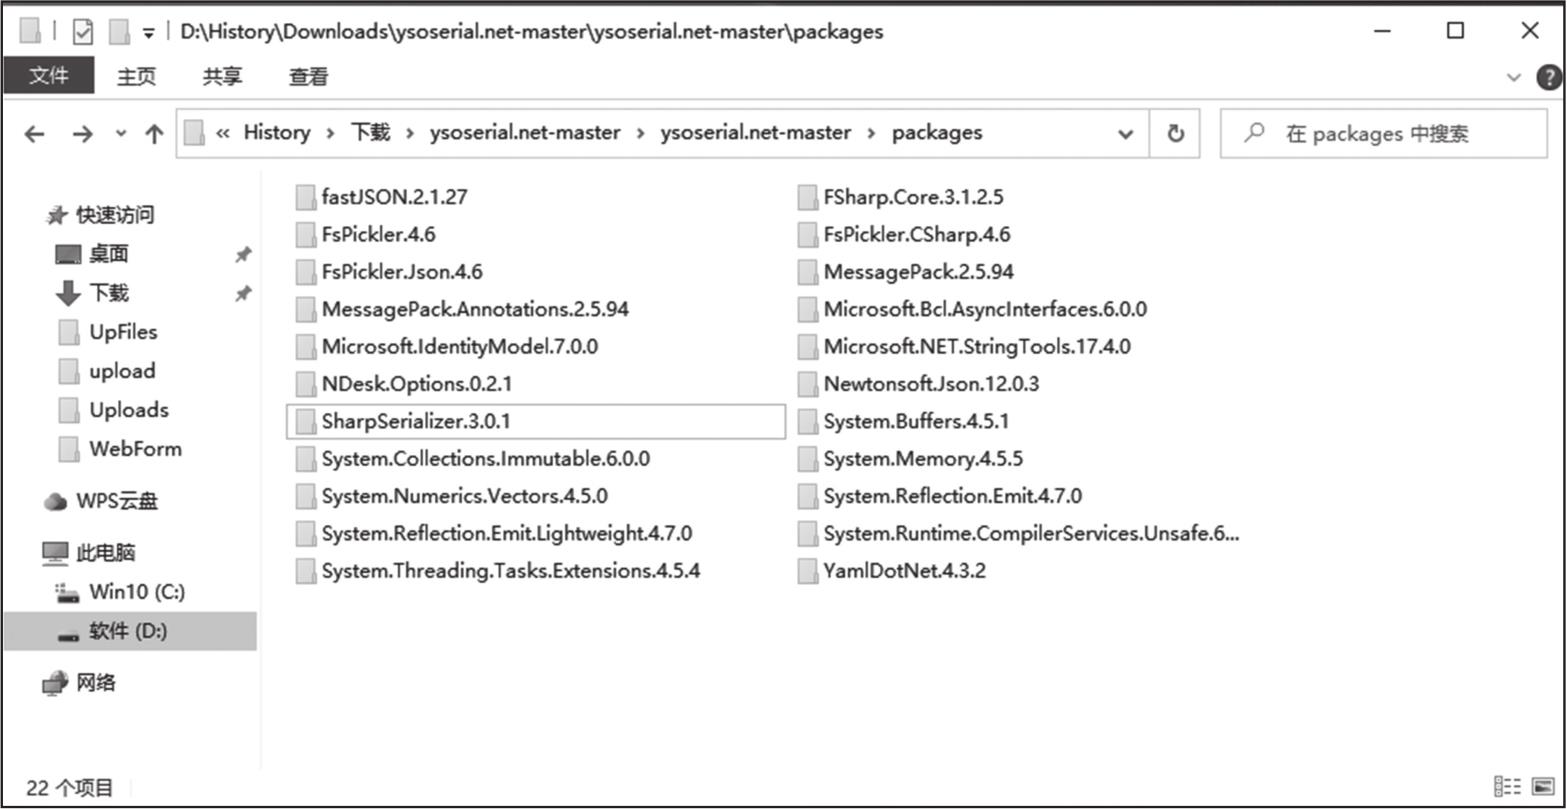Click the Properties quick access icon

[x=83, y=32]
